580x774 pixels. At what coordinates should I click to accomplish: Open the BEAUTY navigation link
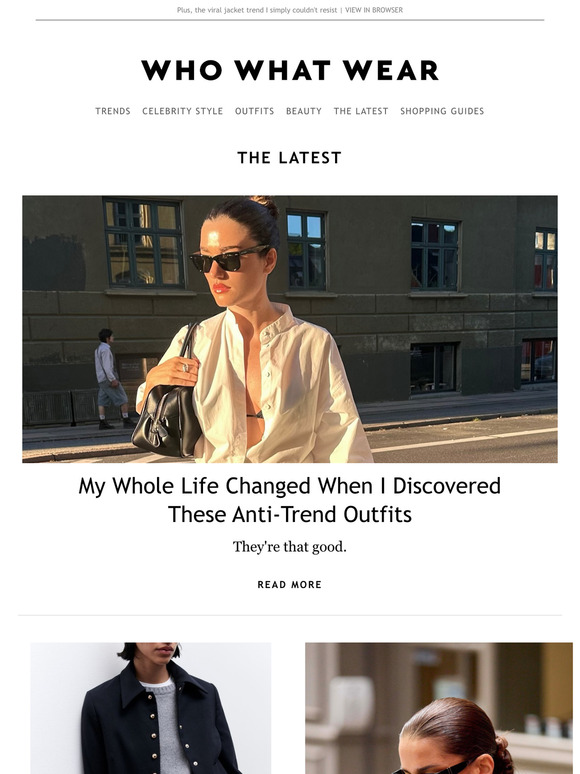coord(304,111)
